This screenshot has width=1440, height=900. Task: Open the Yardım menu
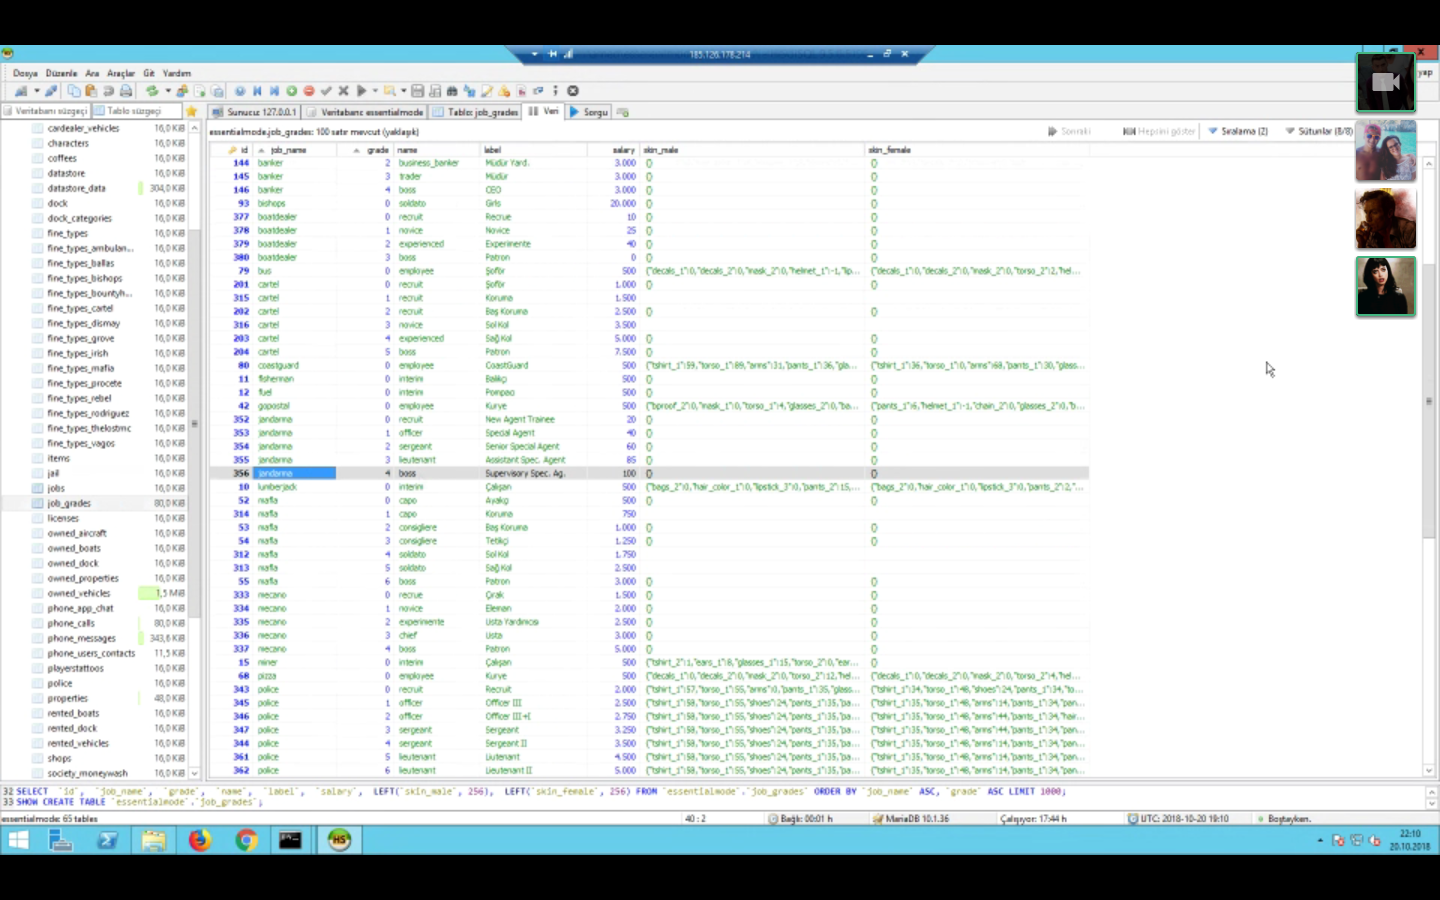(x=177, y=73)
